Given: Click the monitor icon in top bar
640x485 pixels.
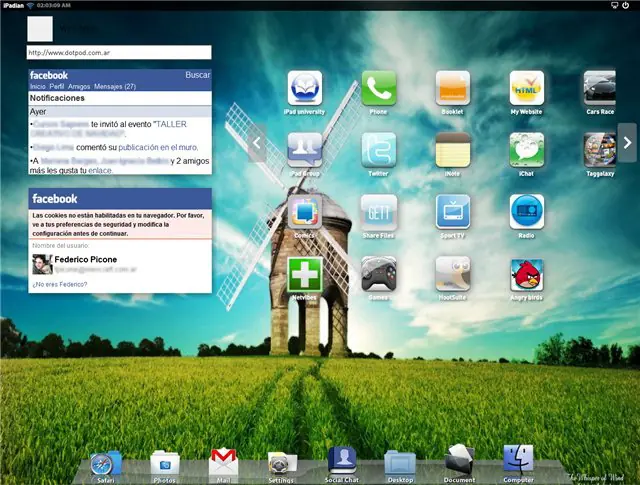Looking at the screenshot, I should tap(614, 5).
